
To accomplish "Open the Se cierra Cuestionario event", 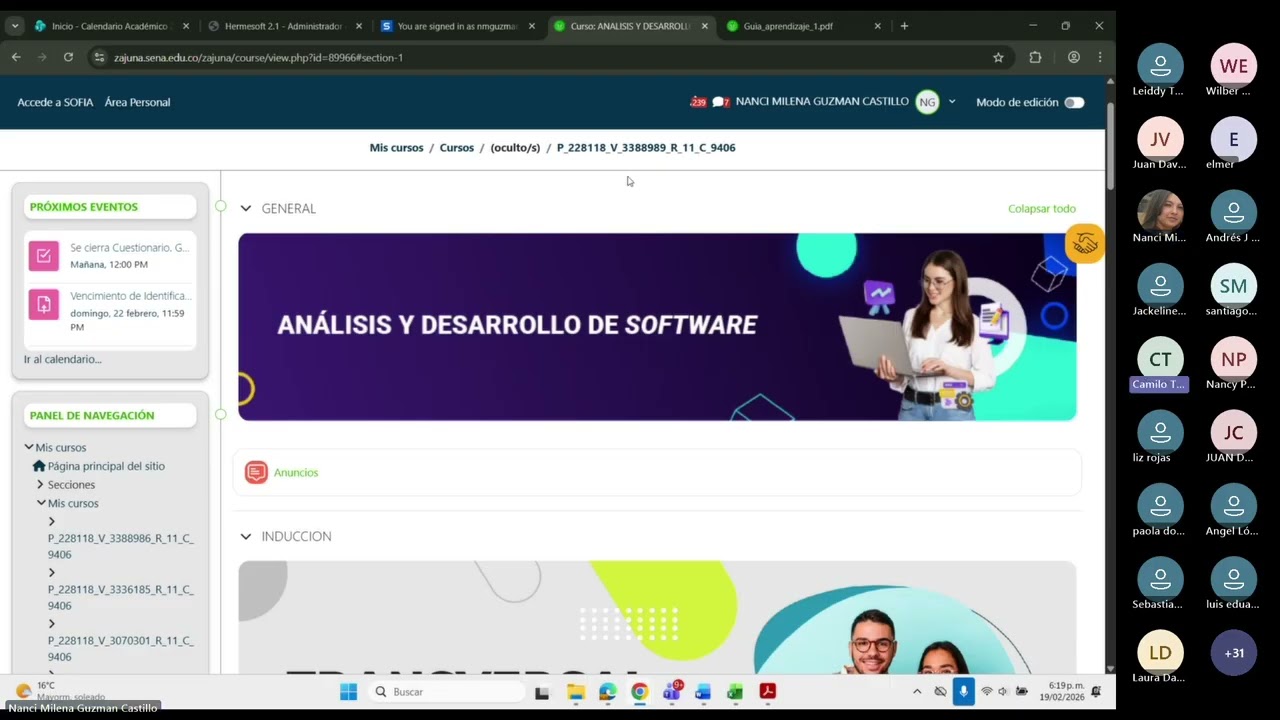I will pyautogui.click(x=129, y=247).
